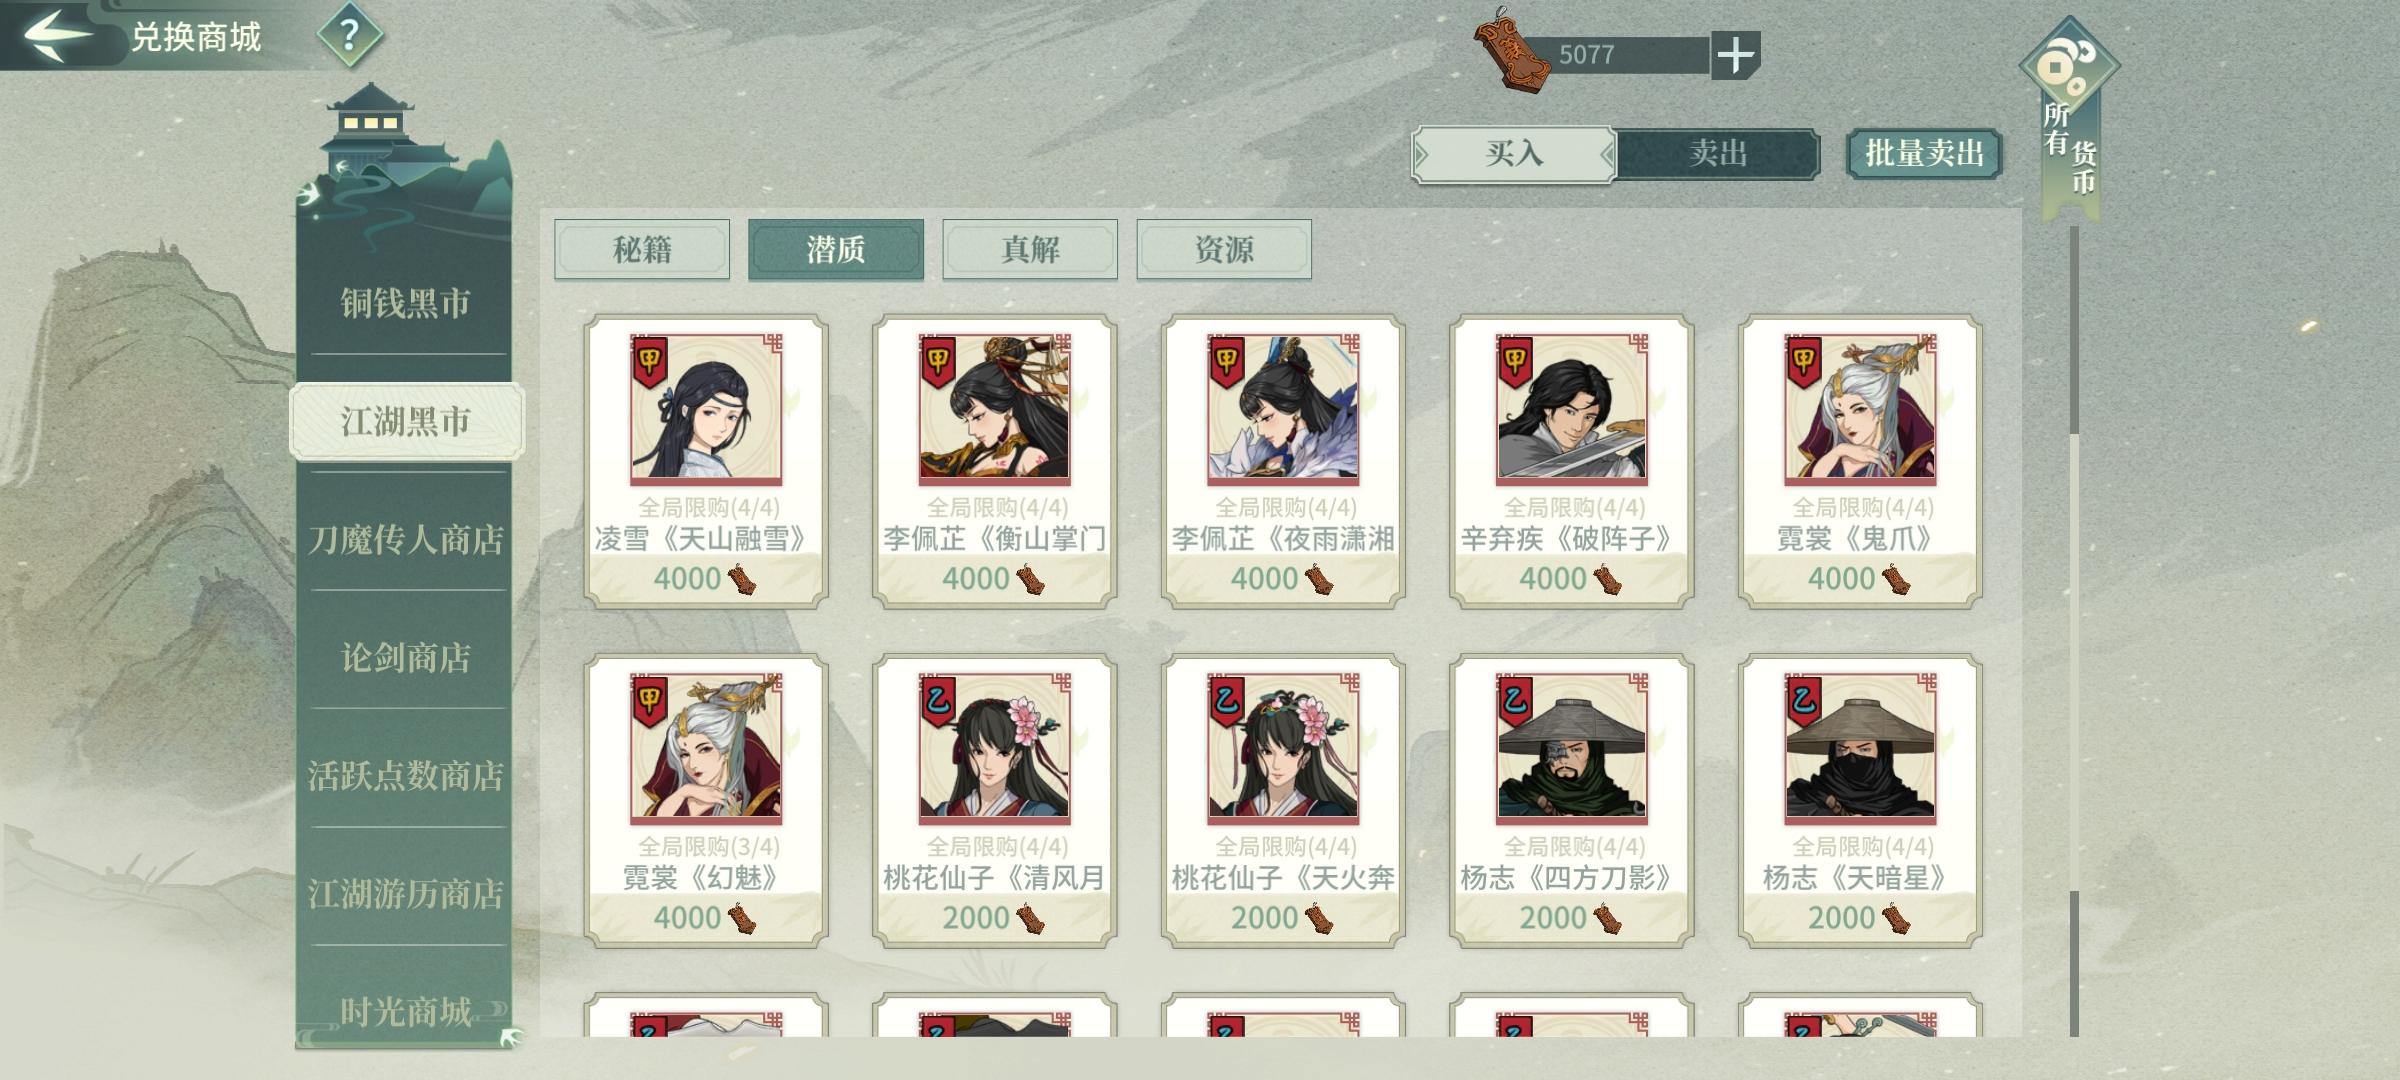Image resolution: width=2400 pixels, height=1080 pixels.
Task: Pick 杨志《四方刀影》item card
Action: pyautogui.click(x=1571, y=801)
